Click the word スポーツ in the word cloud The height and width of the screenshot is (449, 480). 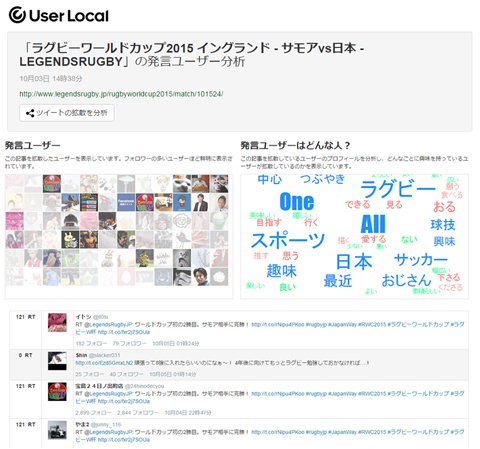tap(288, 240)
